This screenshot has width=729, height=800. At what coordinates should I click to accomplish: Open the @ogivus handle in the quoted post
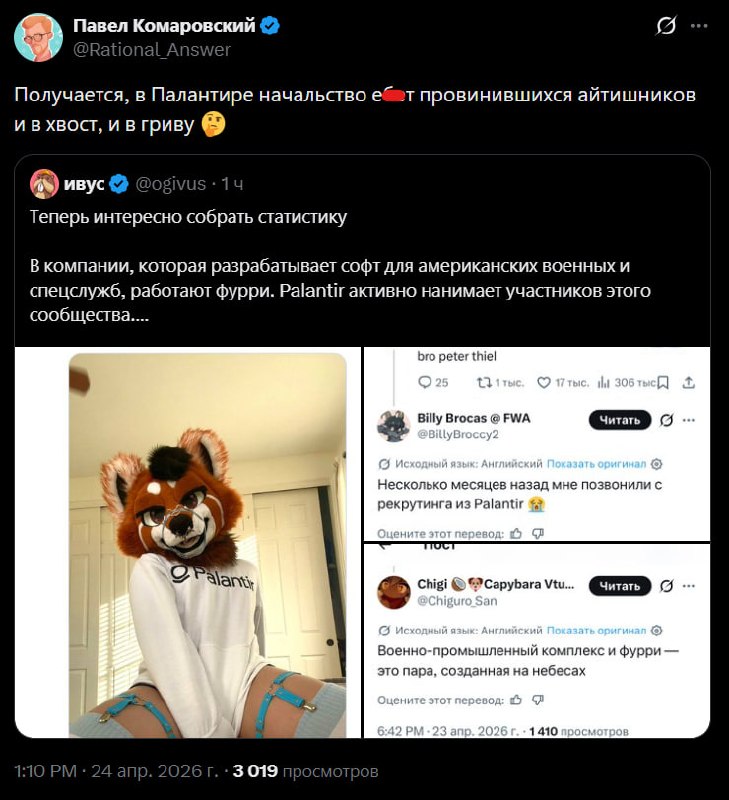click(170, 184)
